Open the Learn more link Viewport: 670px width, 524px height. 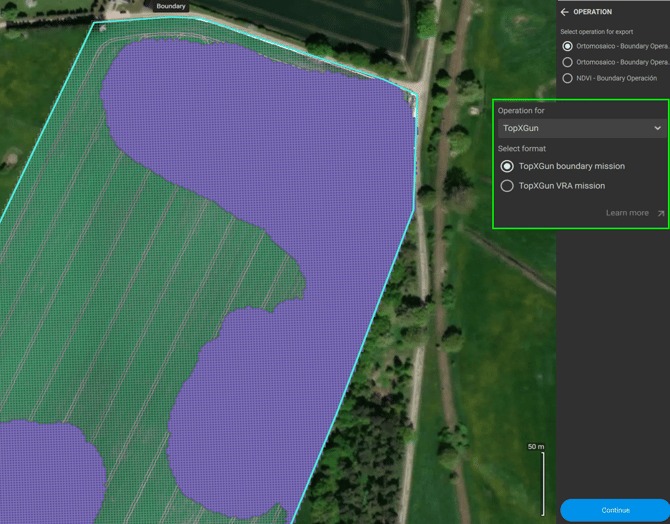click(627, 213)
